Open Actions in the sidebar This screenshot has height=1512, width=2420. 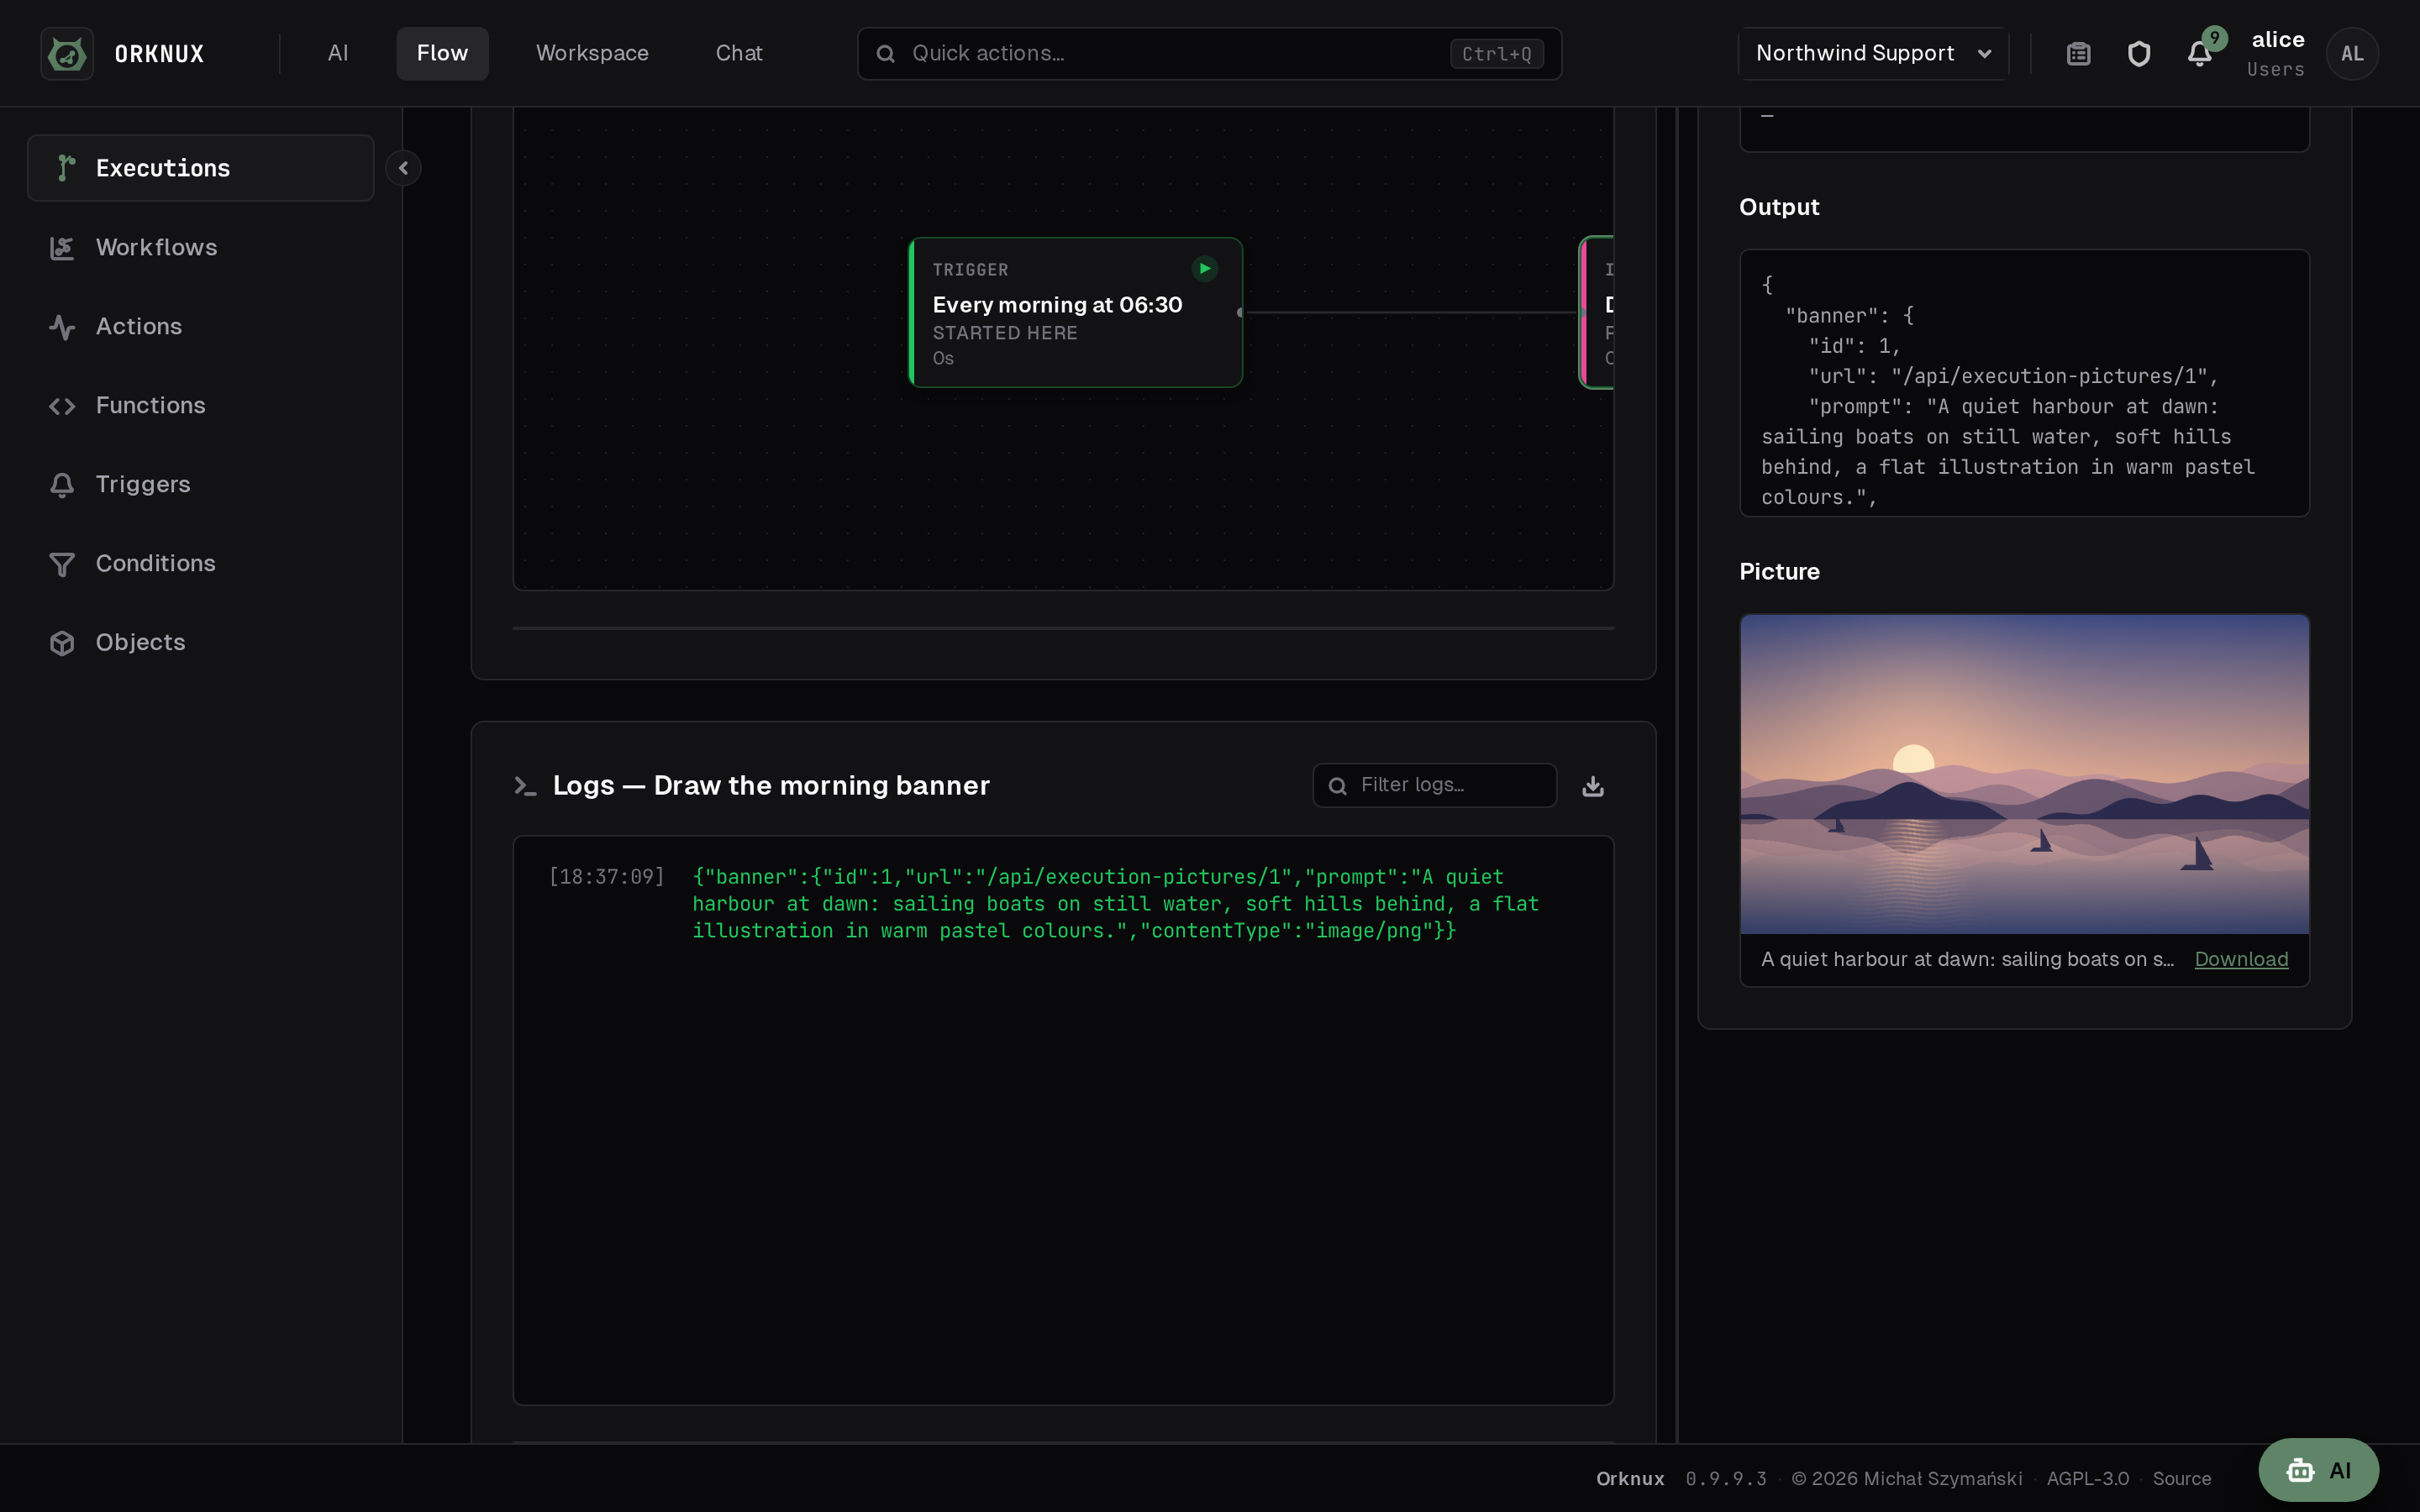point(201,326)
